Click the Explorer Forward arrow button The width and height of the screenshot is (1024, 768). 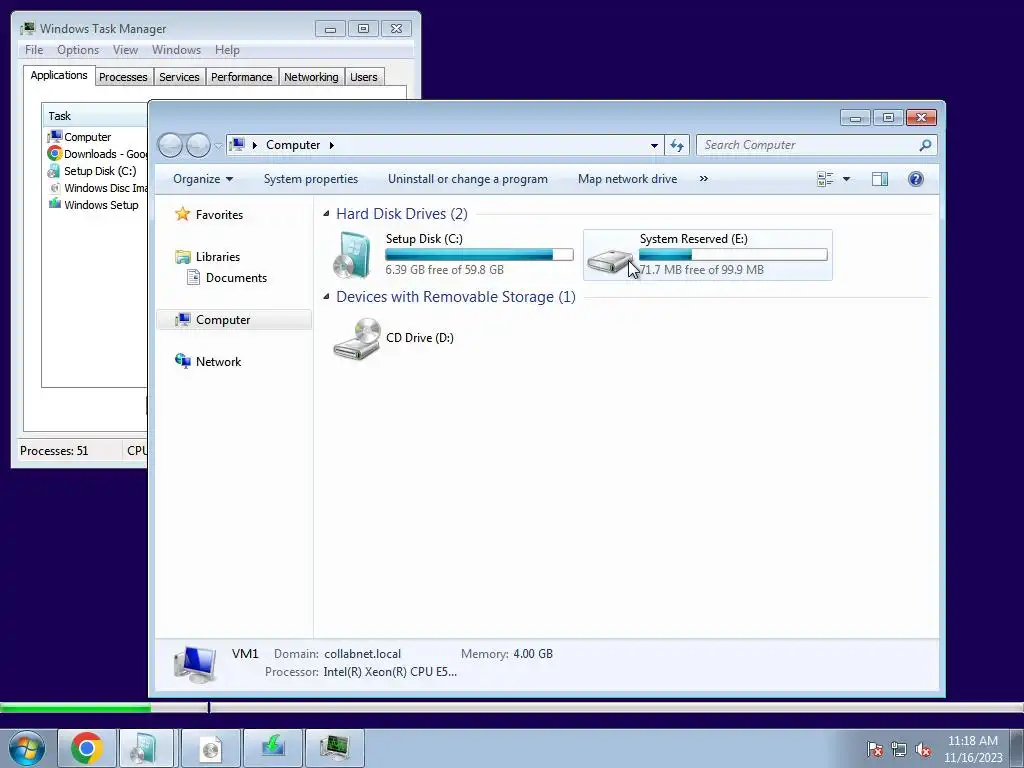click(198, 145)
